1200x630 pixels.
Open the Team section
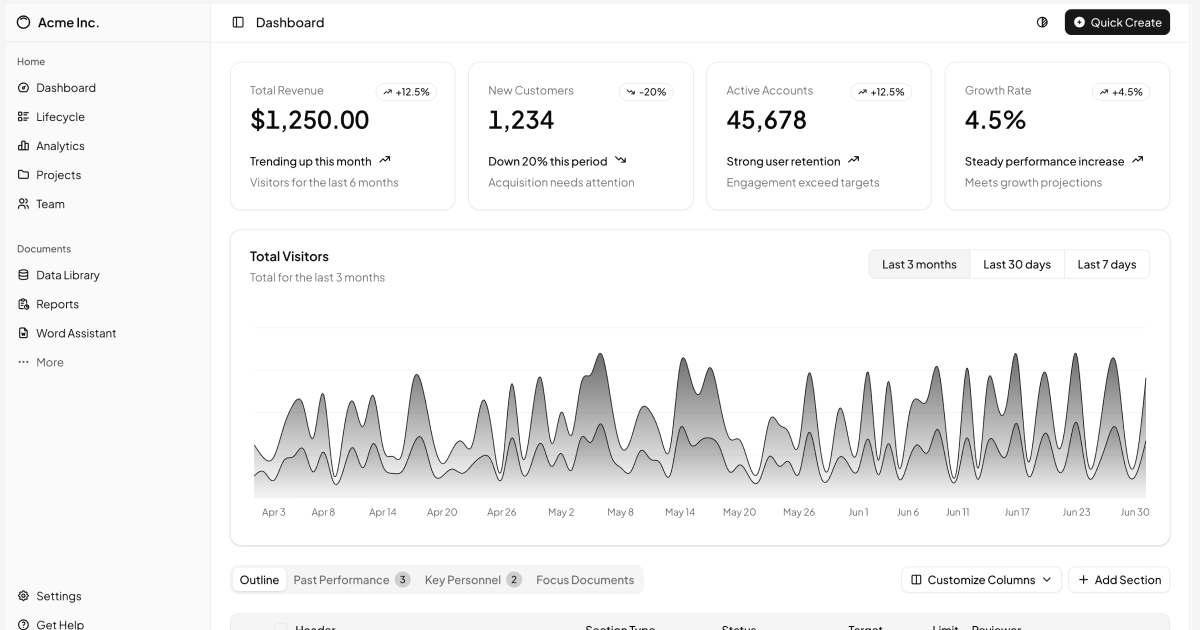[49, 203]
